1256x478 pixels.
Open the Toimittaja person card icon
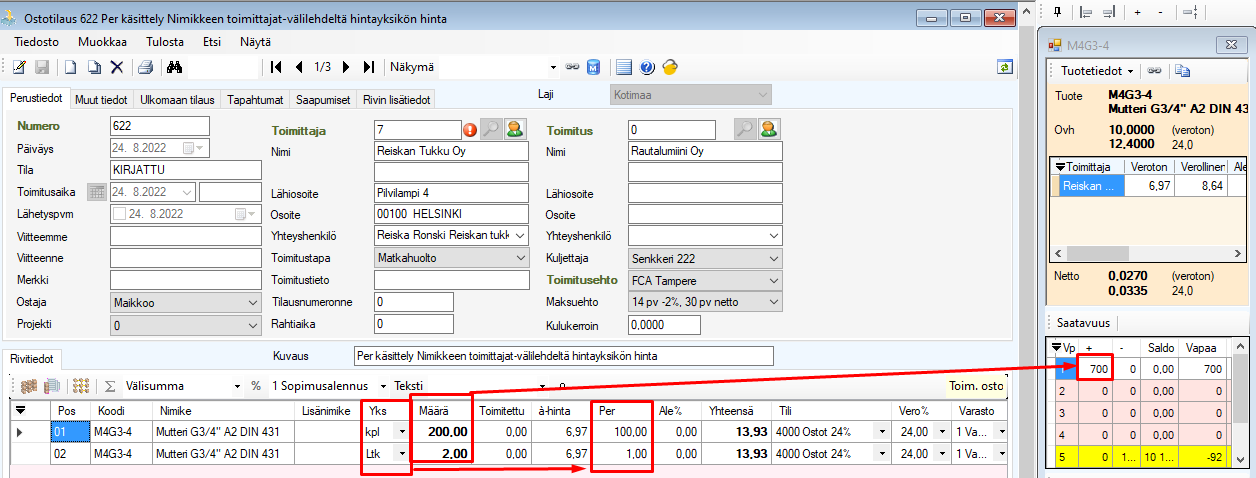pyautogui.click(x=516, y=129)
